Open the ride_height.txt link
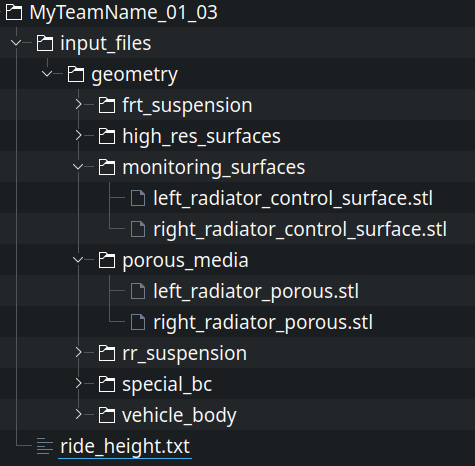The height and width of the screenshot is (466, 475). 125,446
